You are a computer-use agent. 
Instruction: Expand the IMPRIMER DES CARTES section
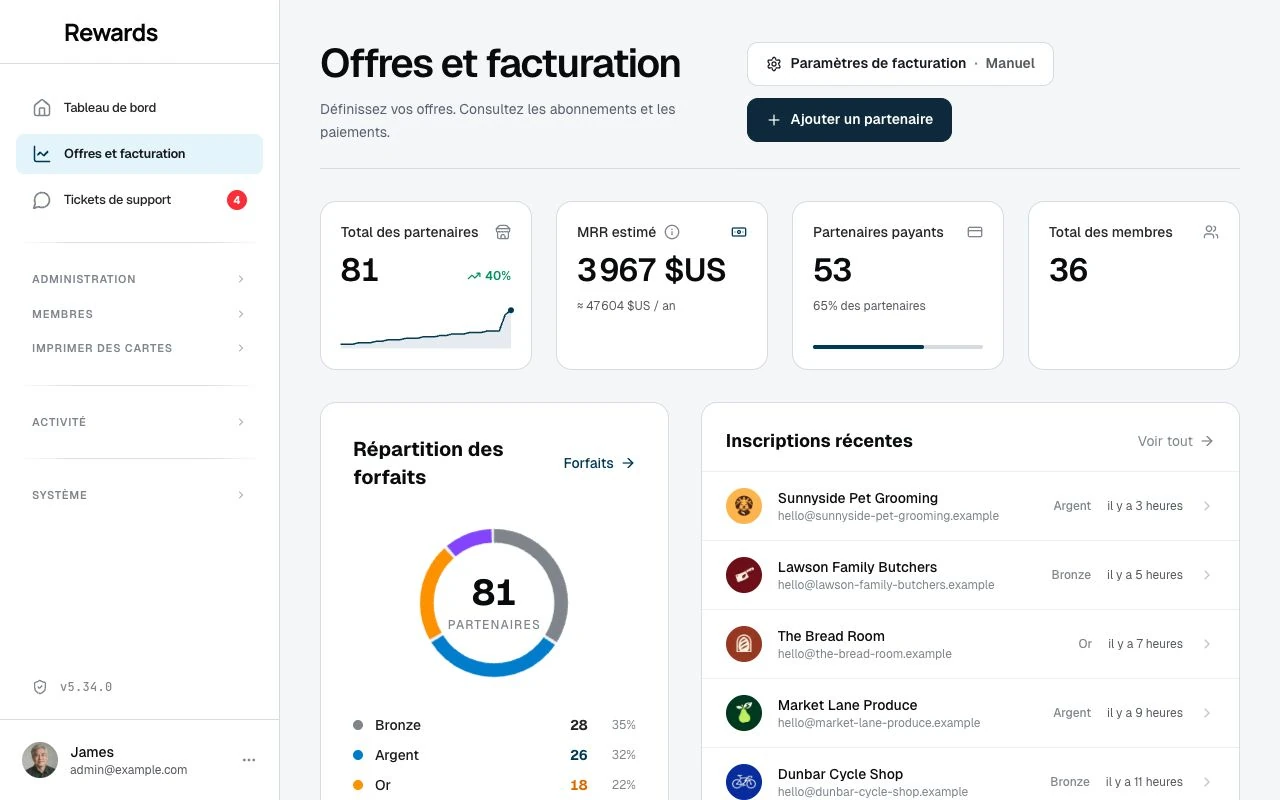pos(139,348)
